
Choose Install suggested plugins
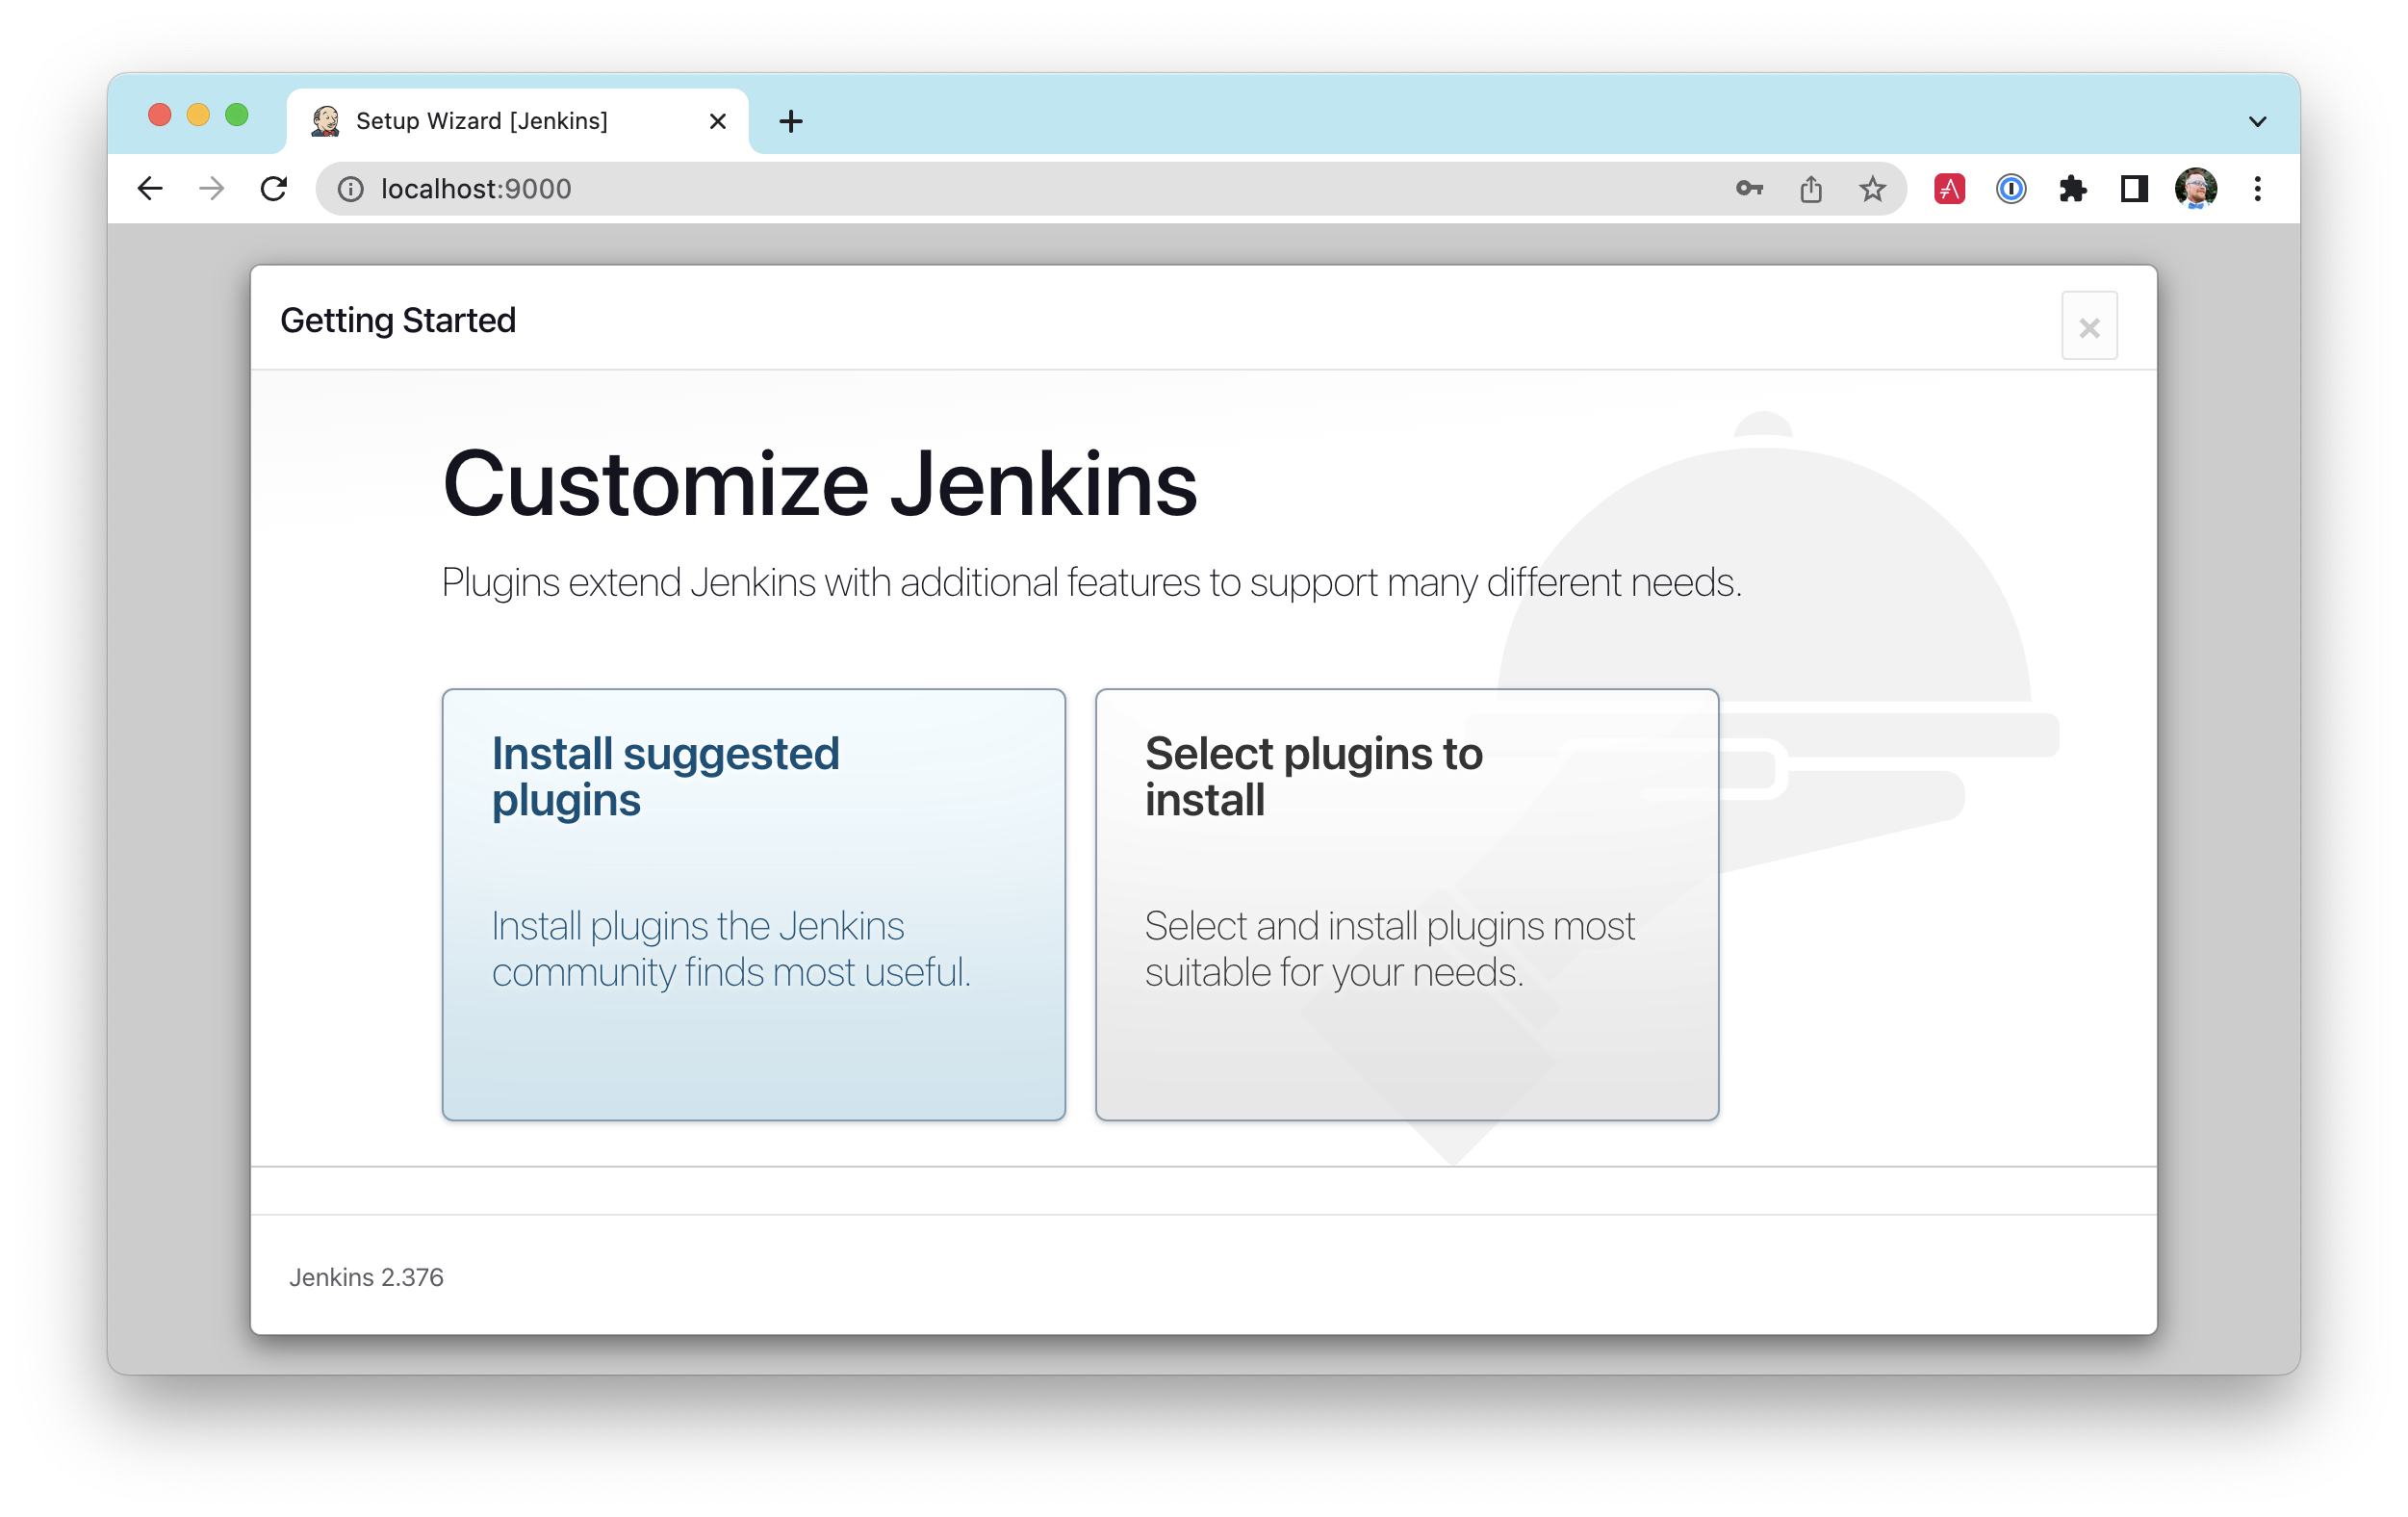753,904
